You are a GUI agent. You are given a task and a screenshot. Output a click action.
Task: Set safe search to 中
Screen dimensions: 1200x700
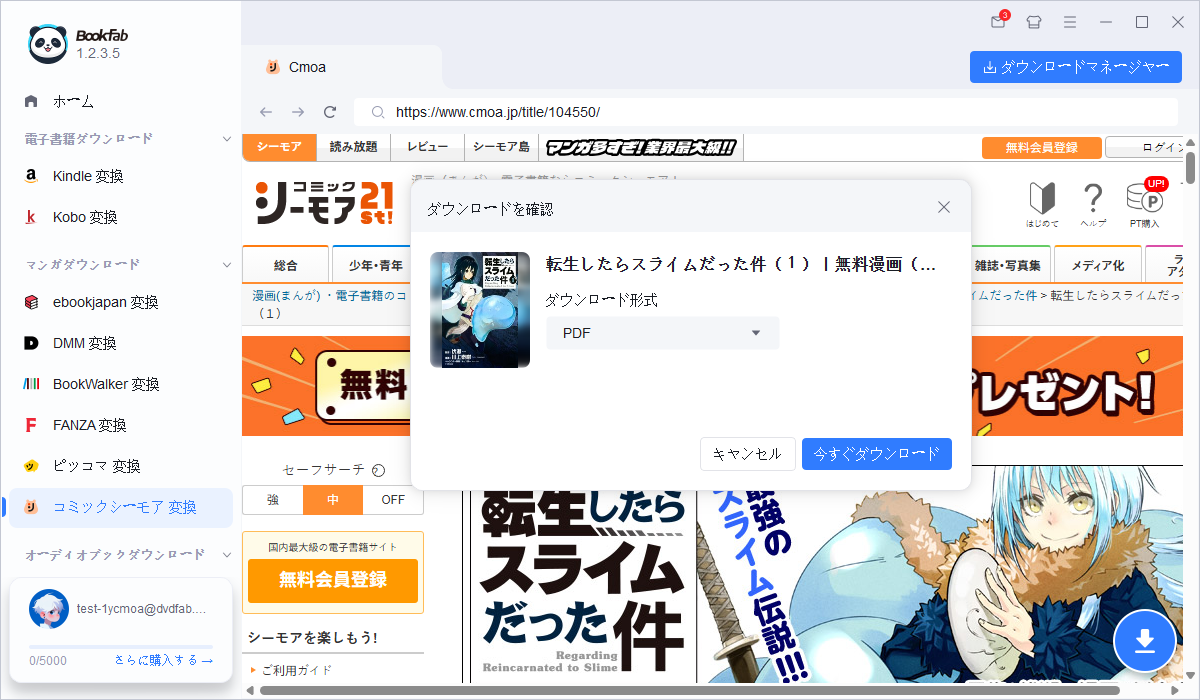[333, 499]
